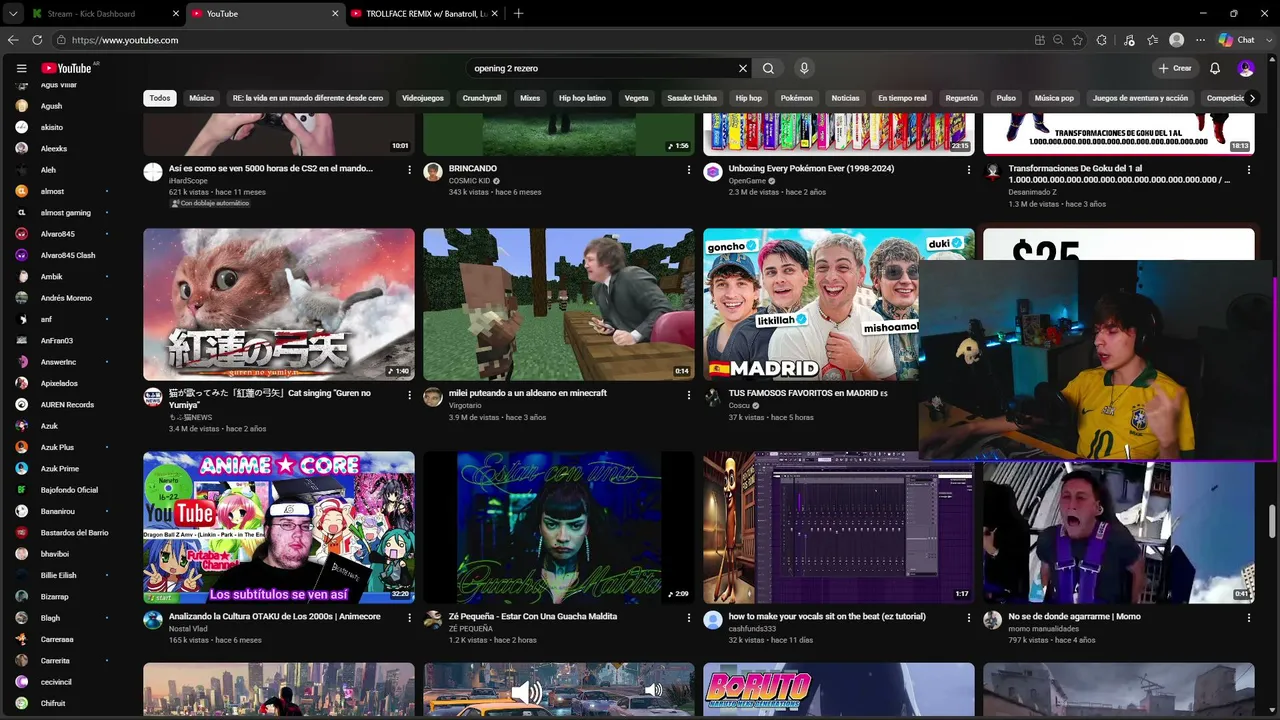Open YouTube notifications bell
The image size is (1280, 720).
1215,68
